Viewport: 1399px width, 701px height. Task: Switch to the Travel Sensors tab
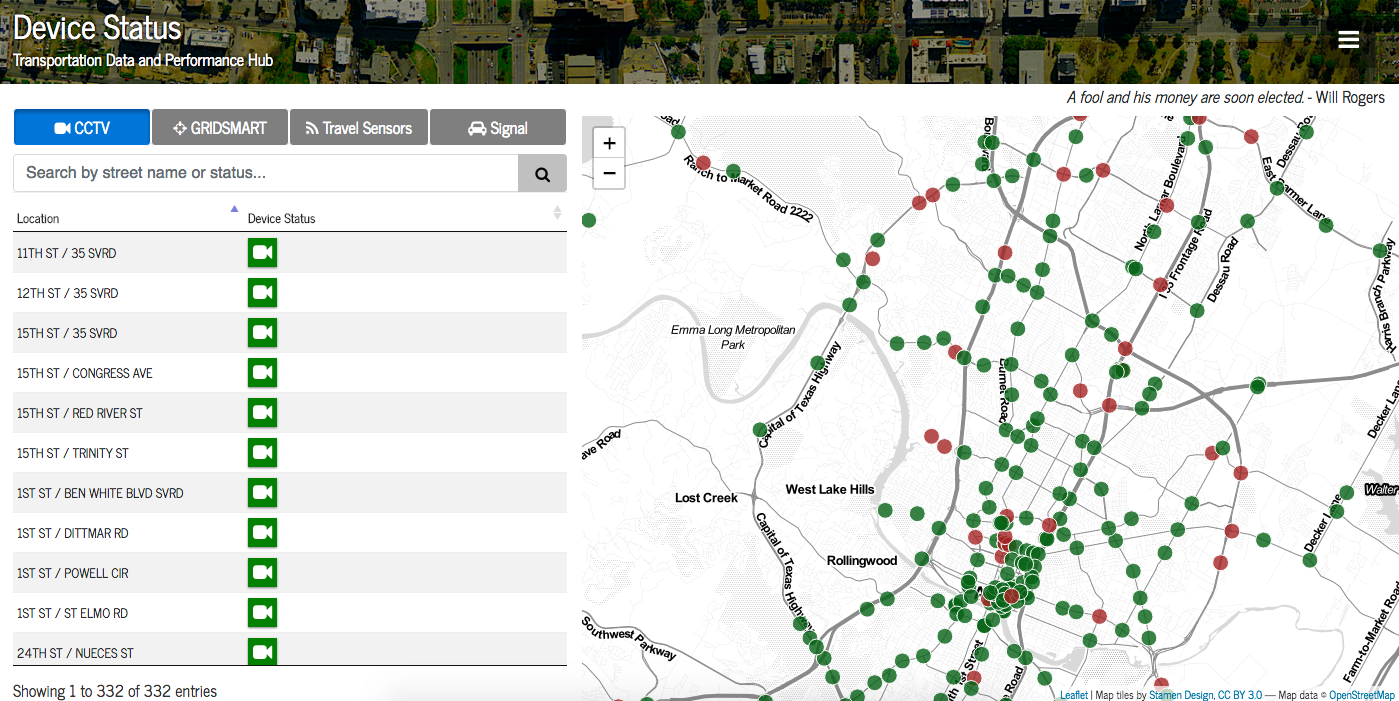click(x=358, y=128)
